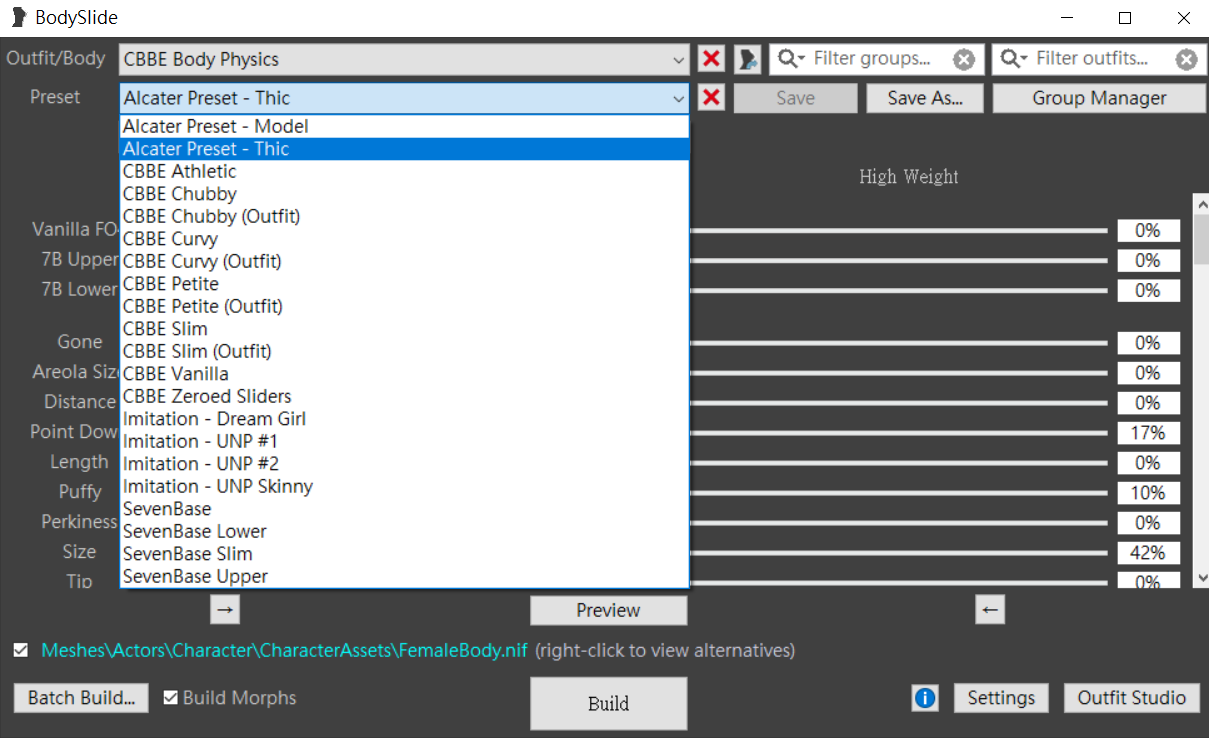Screen dimensions: 1209x738
Task: Click the slider list scrollbar down arrow
Action: tap(1201, 578)
